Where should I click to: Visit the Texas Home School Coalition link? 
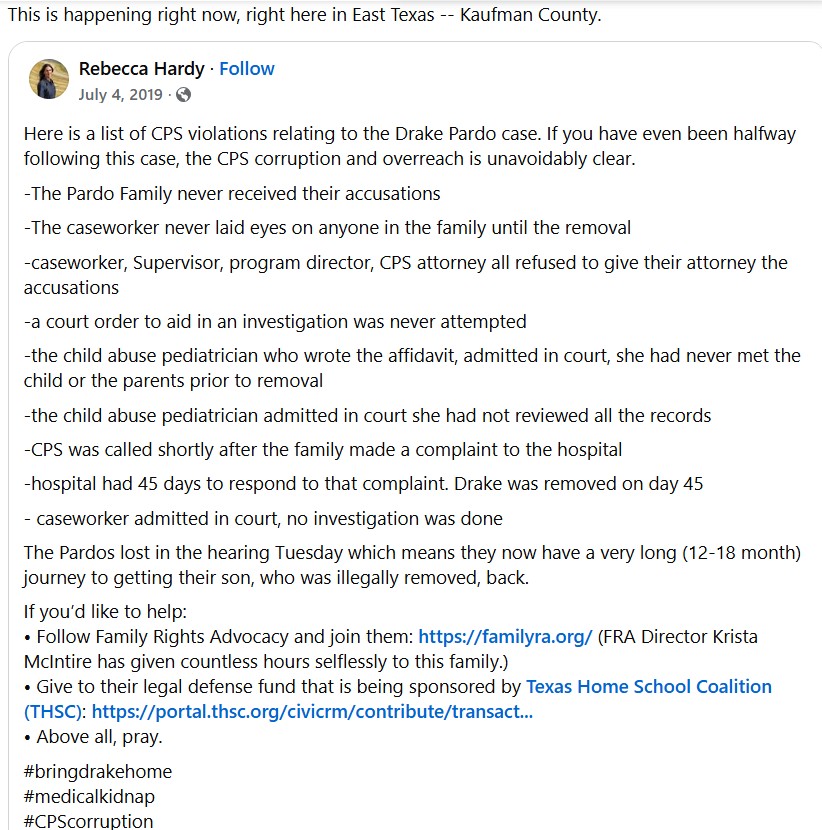point(649,687)
